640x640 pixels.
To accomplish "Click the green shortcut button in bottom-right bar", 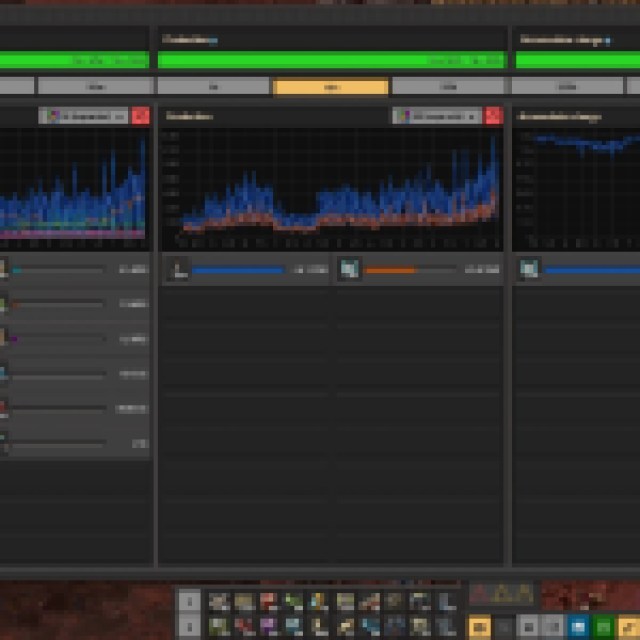I will pos(603,627).
